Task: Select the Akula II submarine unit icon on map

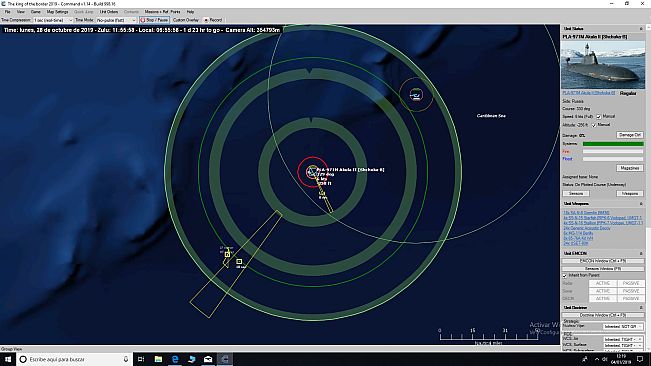Action: pyautogui.click(x=311, y=171)
